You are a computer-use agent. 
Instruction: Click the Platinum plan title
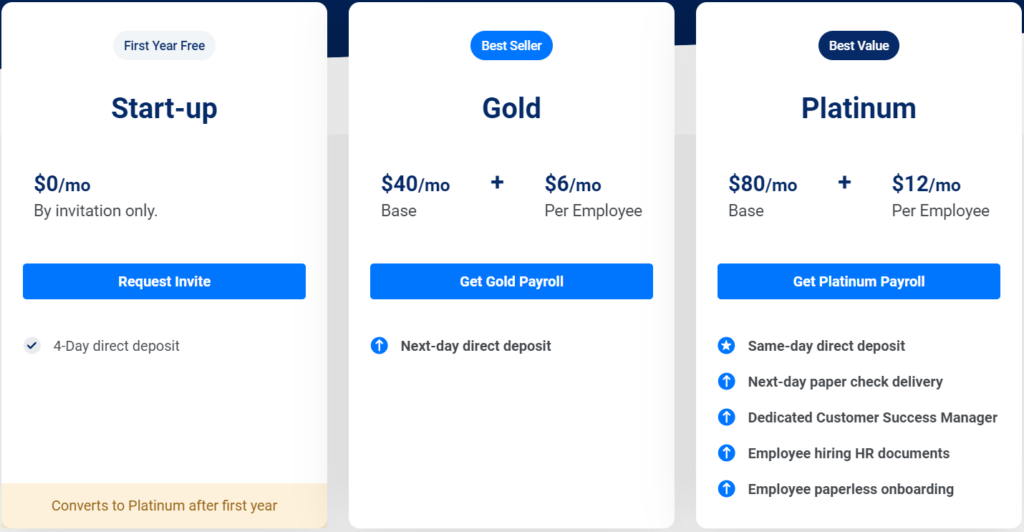click(858, 108)
